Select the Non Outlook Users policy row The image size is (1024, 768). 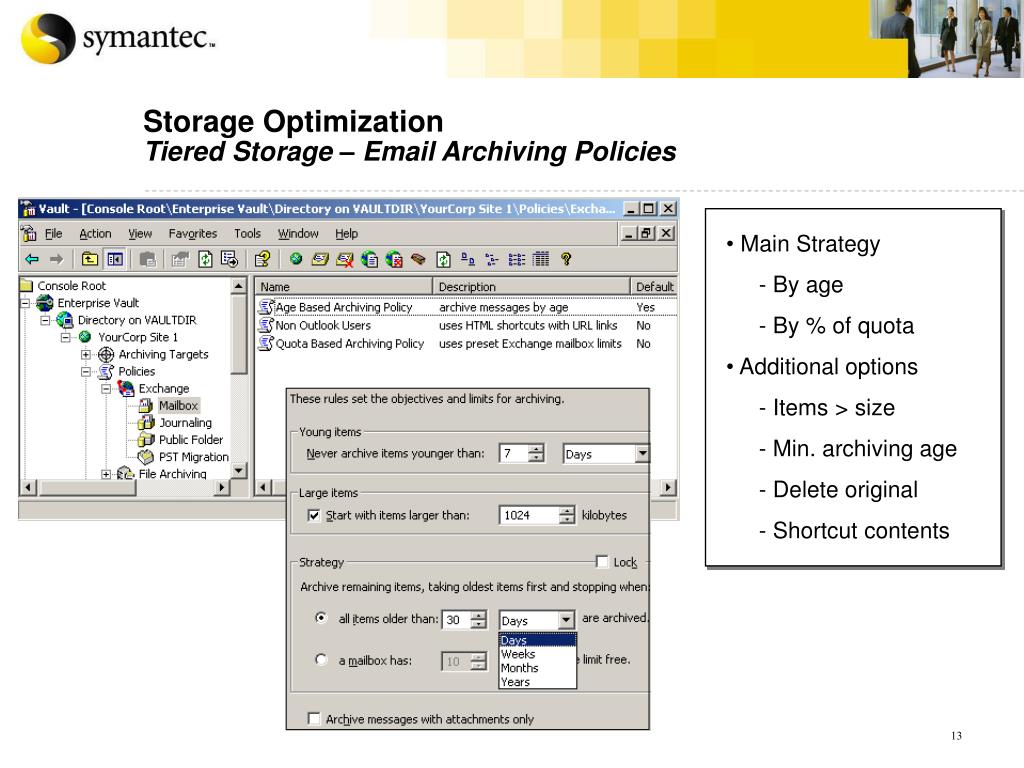point(466,325)
